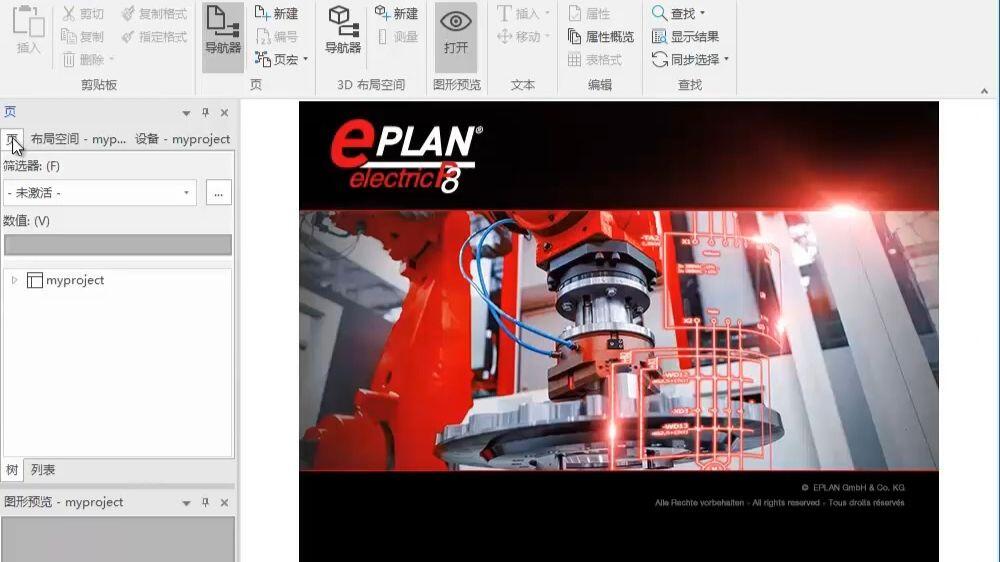Collapse the ribbon with arrow
Image resolution: width=1000 pixels, height=562 pixels.
point(984,91)
